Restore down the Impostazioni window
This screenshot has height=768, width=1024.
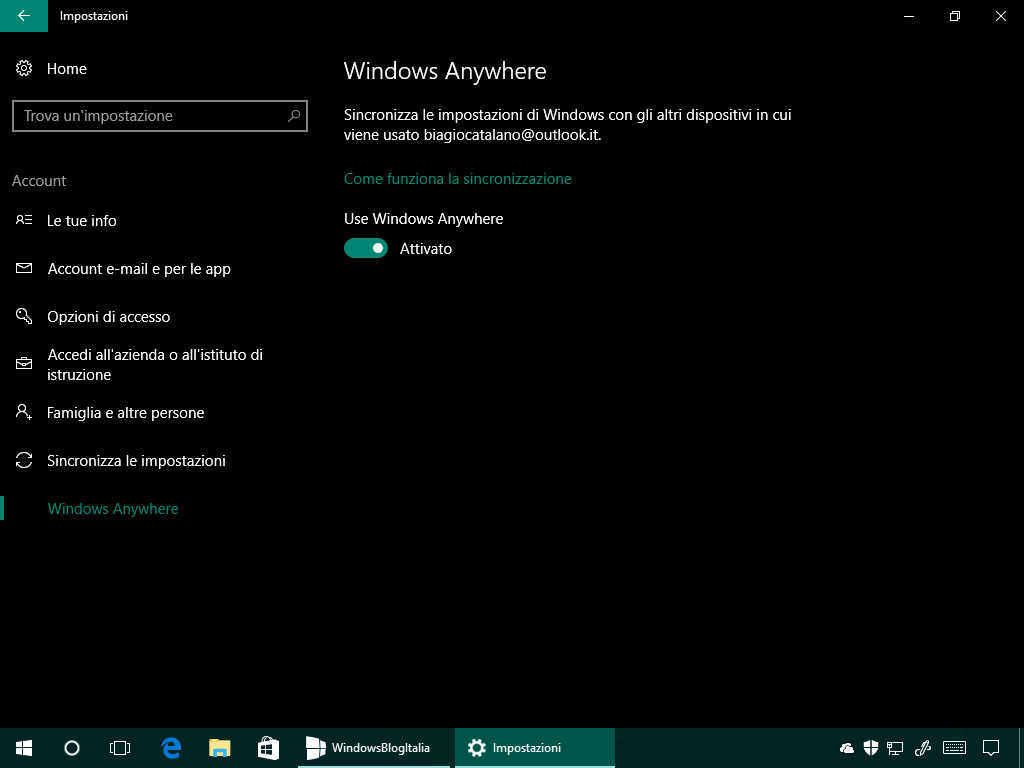pyautogui.click(x=955, y=16)
